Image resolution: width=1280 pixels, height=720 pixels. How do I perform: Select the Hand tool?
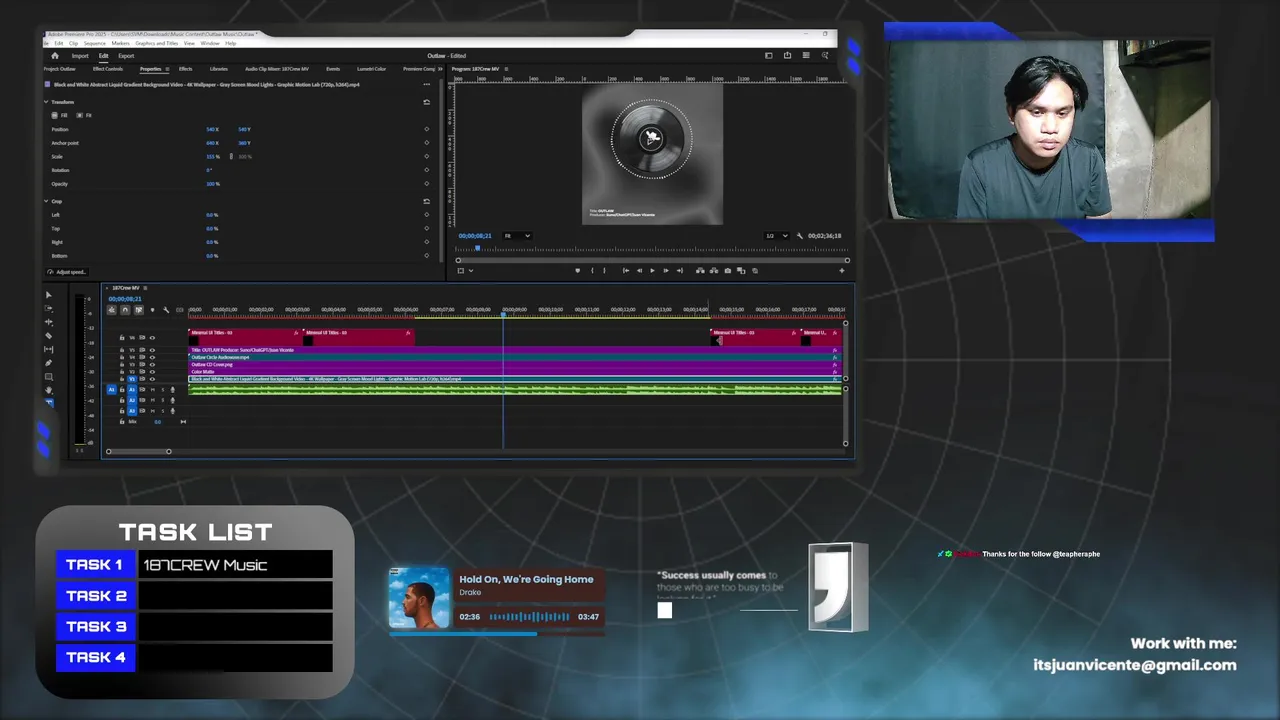(49, 390)
